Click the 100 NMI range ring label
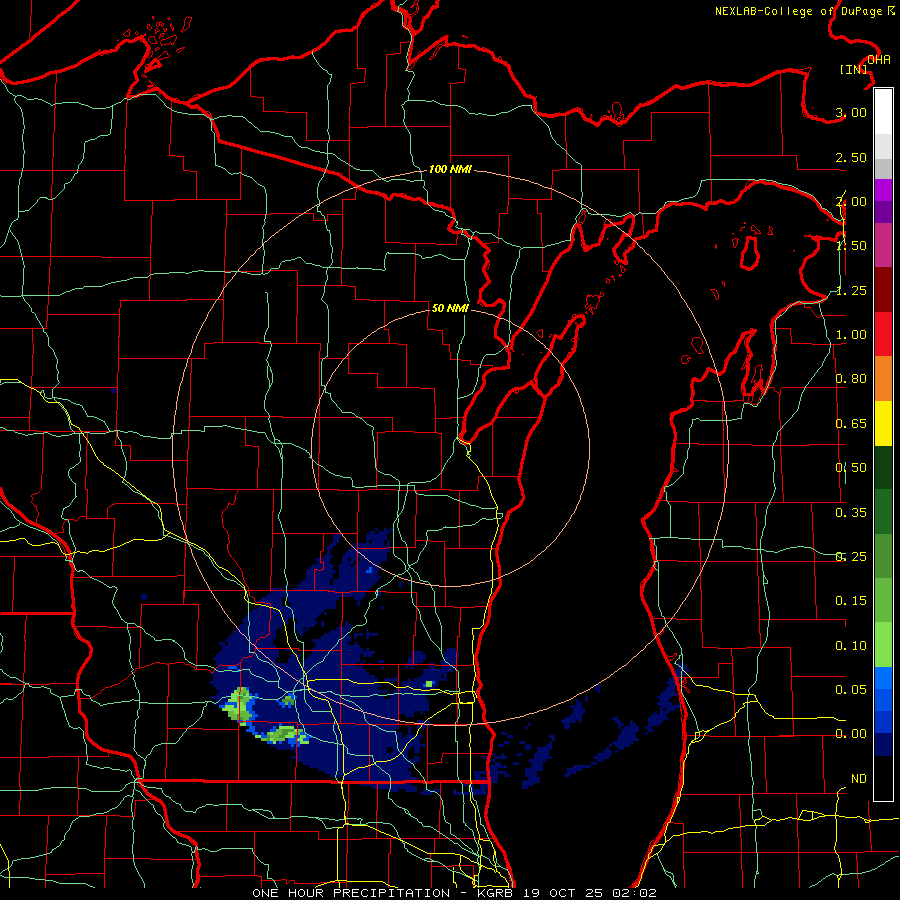Image resolution: width=900 pixels, height=900 pixels. [450, 169]
